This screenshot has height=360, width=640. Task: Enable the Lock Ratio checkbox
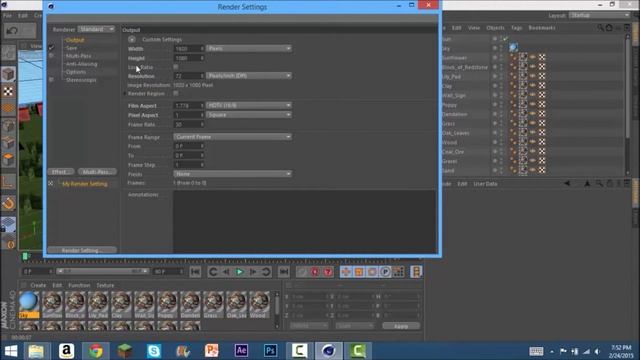[176, 67]
